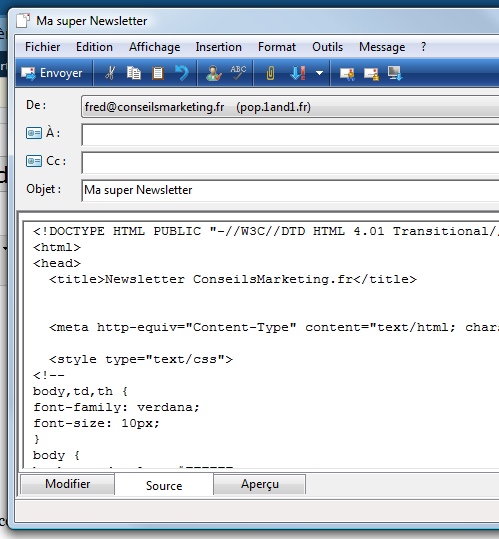Click the Cc address book icon
The width and height of the screenshot is (499, 539).
[x=34, y=161]
